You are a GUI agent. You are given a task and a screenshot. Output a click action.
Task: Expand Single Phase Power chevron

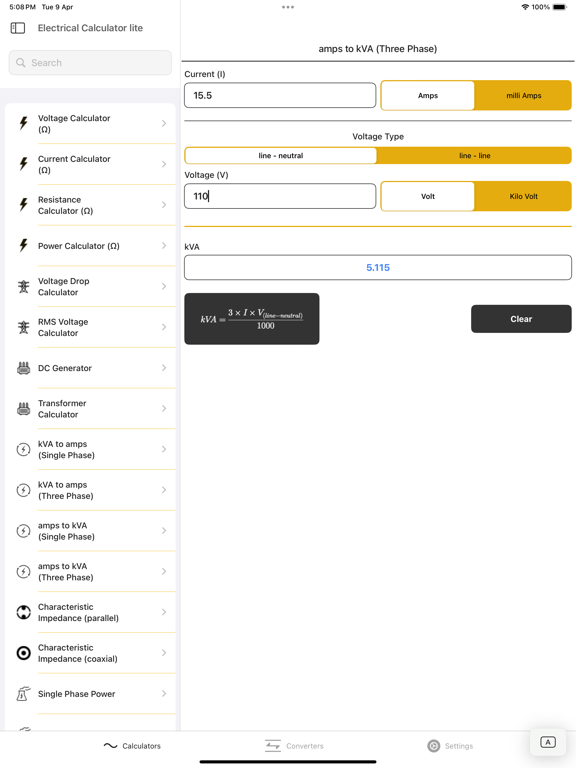click(x=164, y=694)
